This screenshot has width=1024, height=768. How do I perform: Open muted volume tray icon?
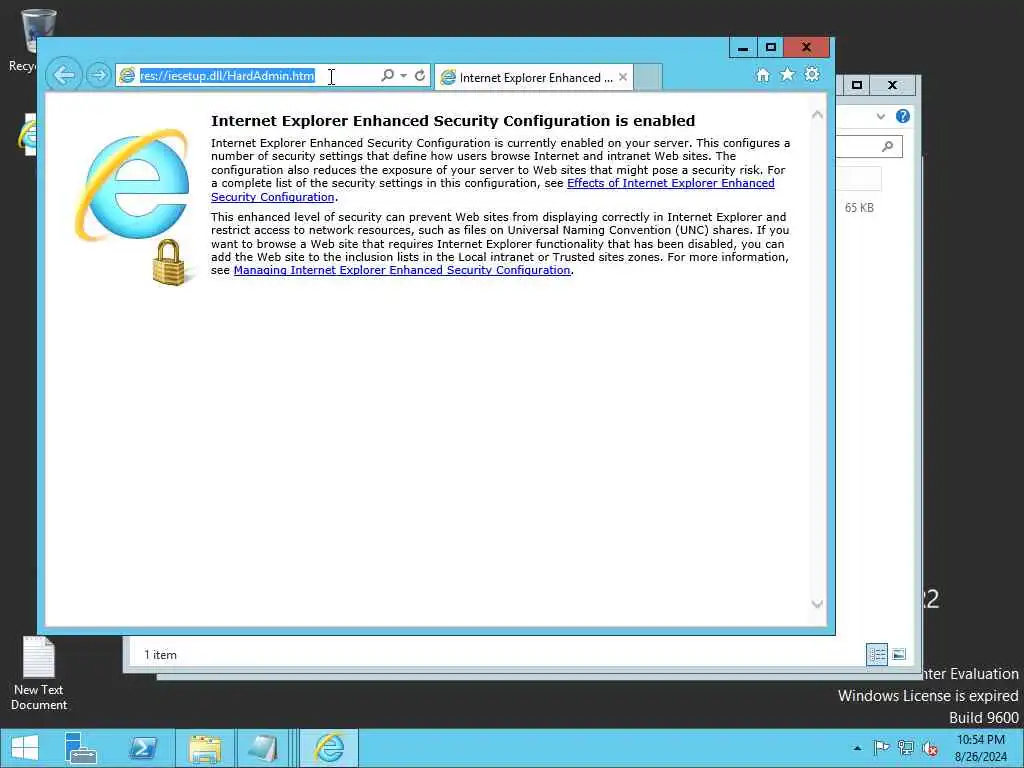(930, 748)
